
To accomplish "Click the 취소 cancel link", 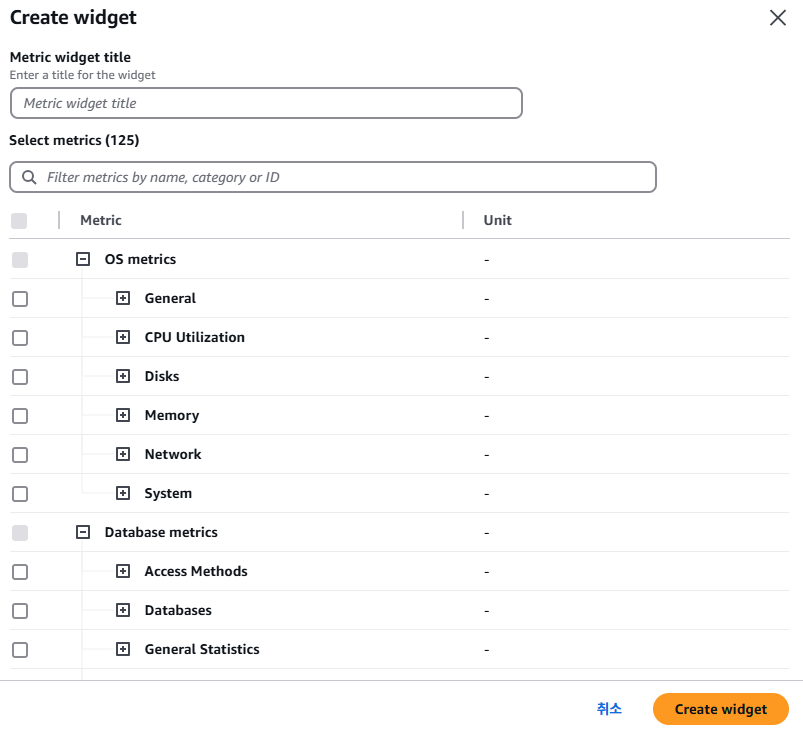I will (609, 709).
